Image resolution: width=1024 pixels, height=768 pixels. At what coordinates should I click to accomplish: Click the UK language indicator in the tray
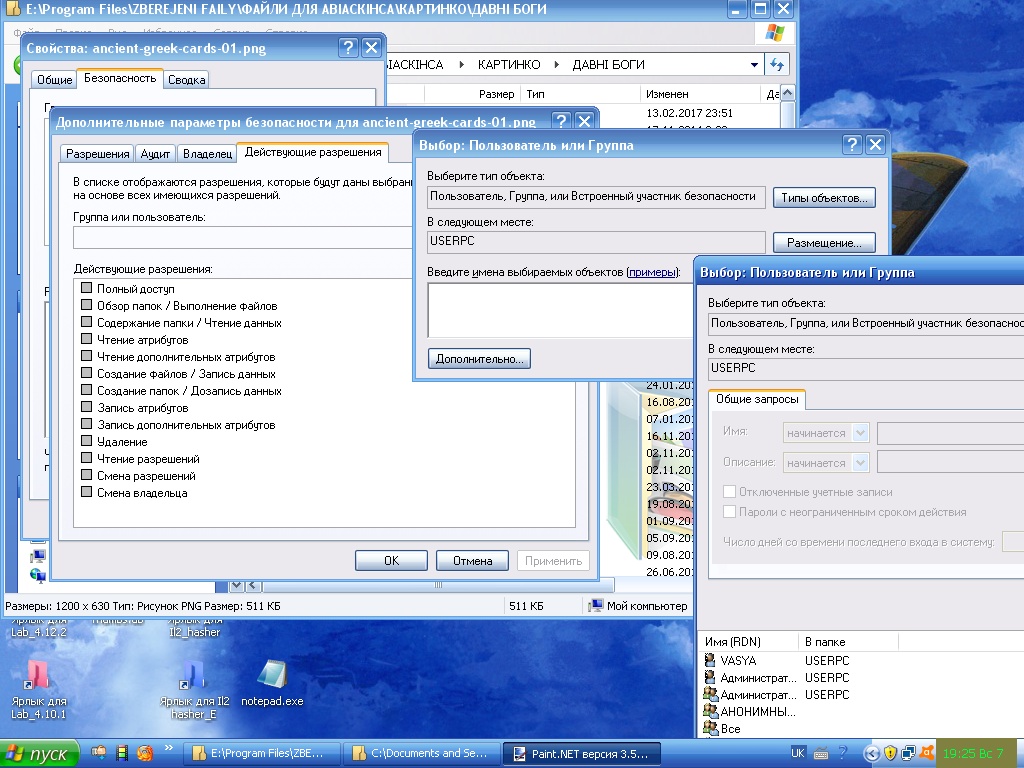798,753
